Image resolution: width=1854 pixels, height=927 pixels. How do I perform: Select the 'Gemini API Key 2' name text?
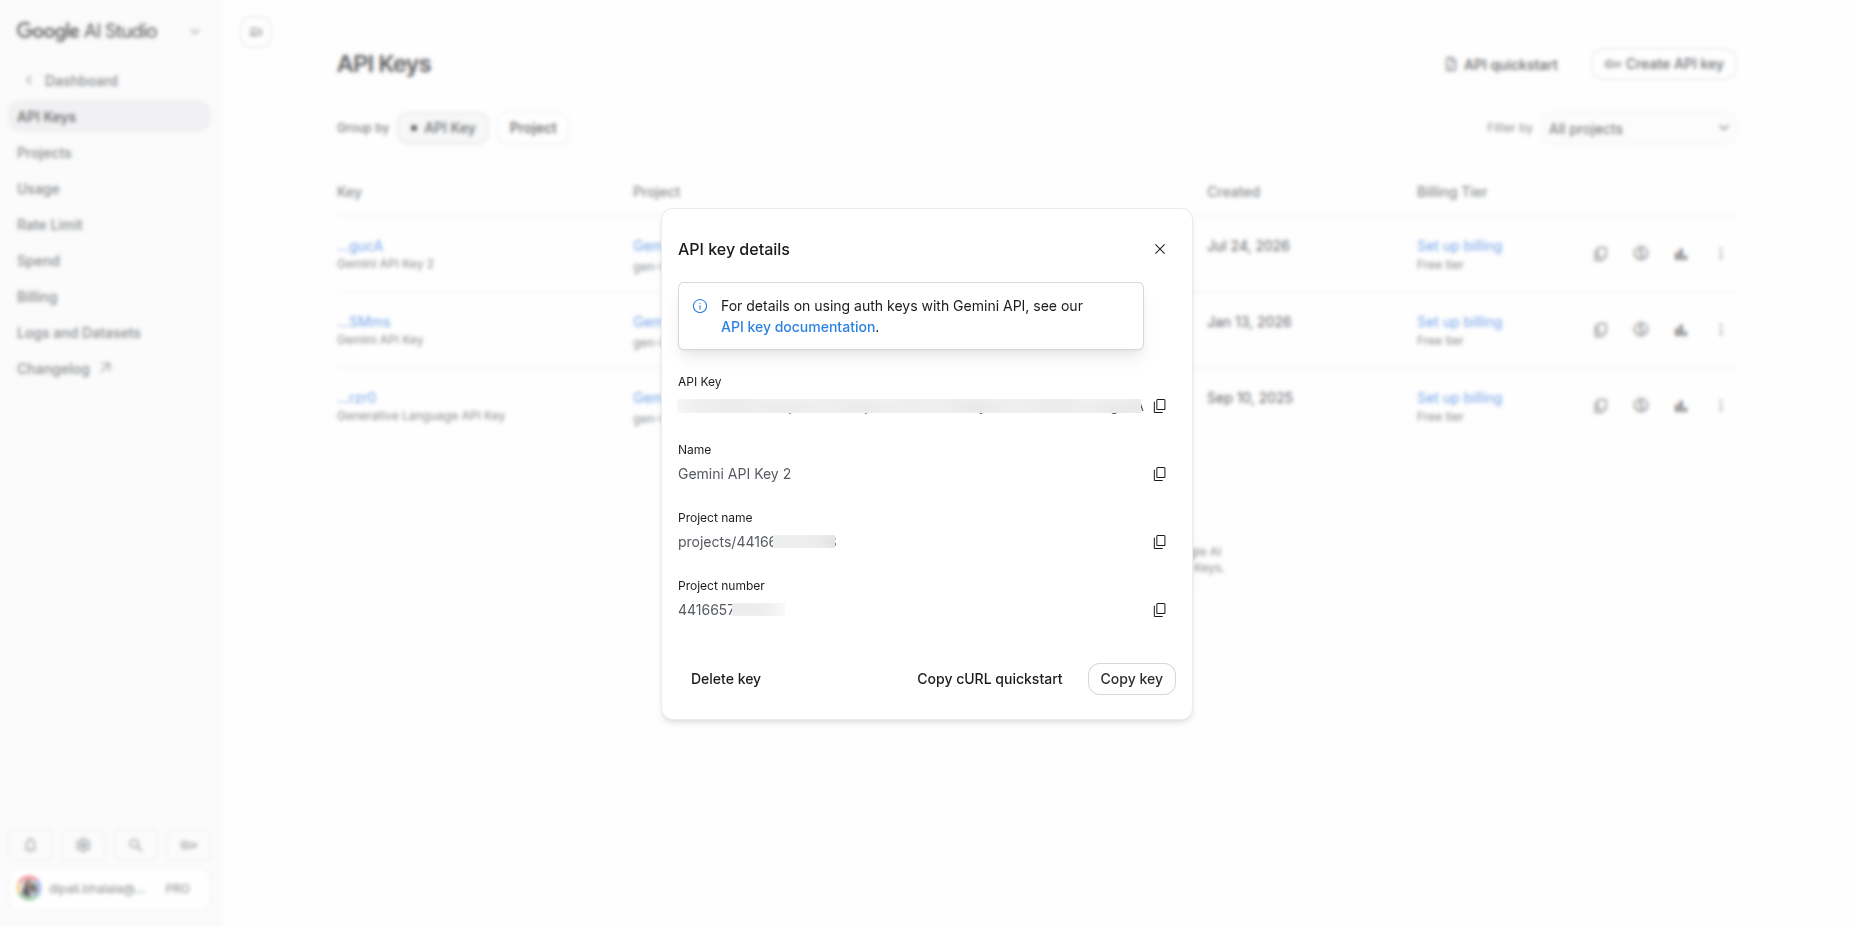pos(734,474)
